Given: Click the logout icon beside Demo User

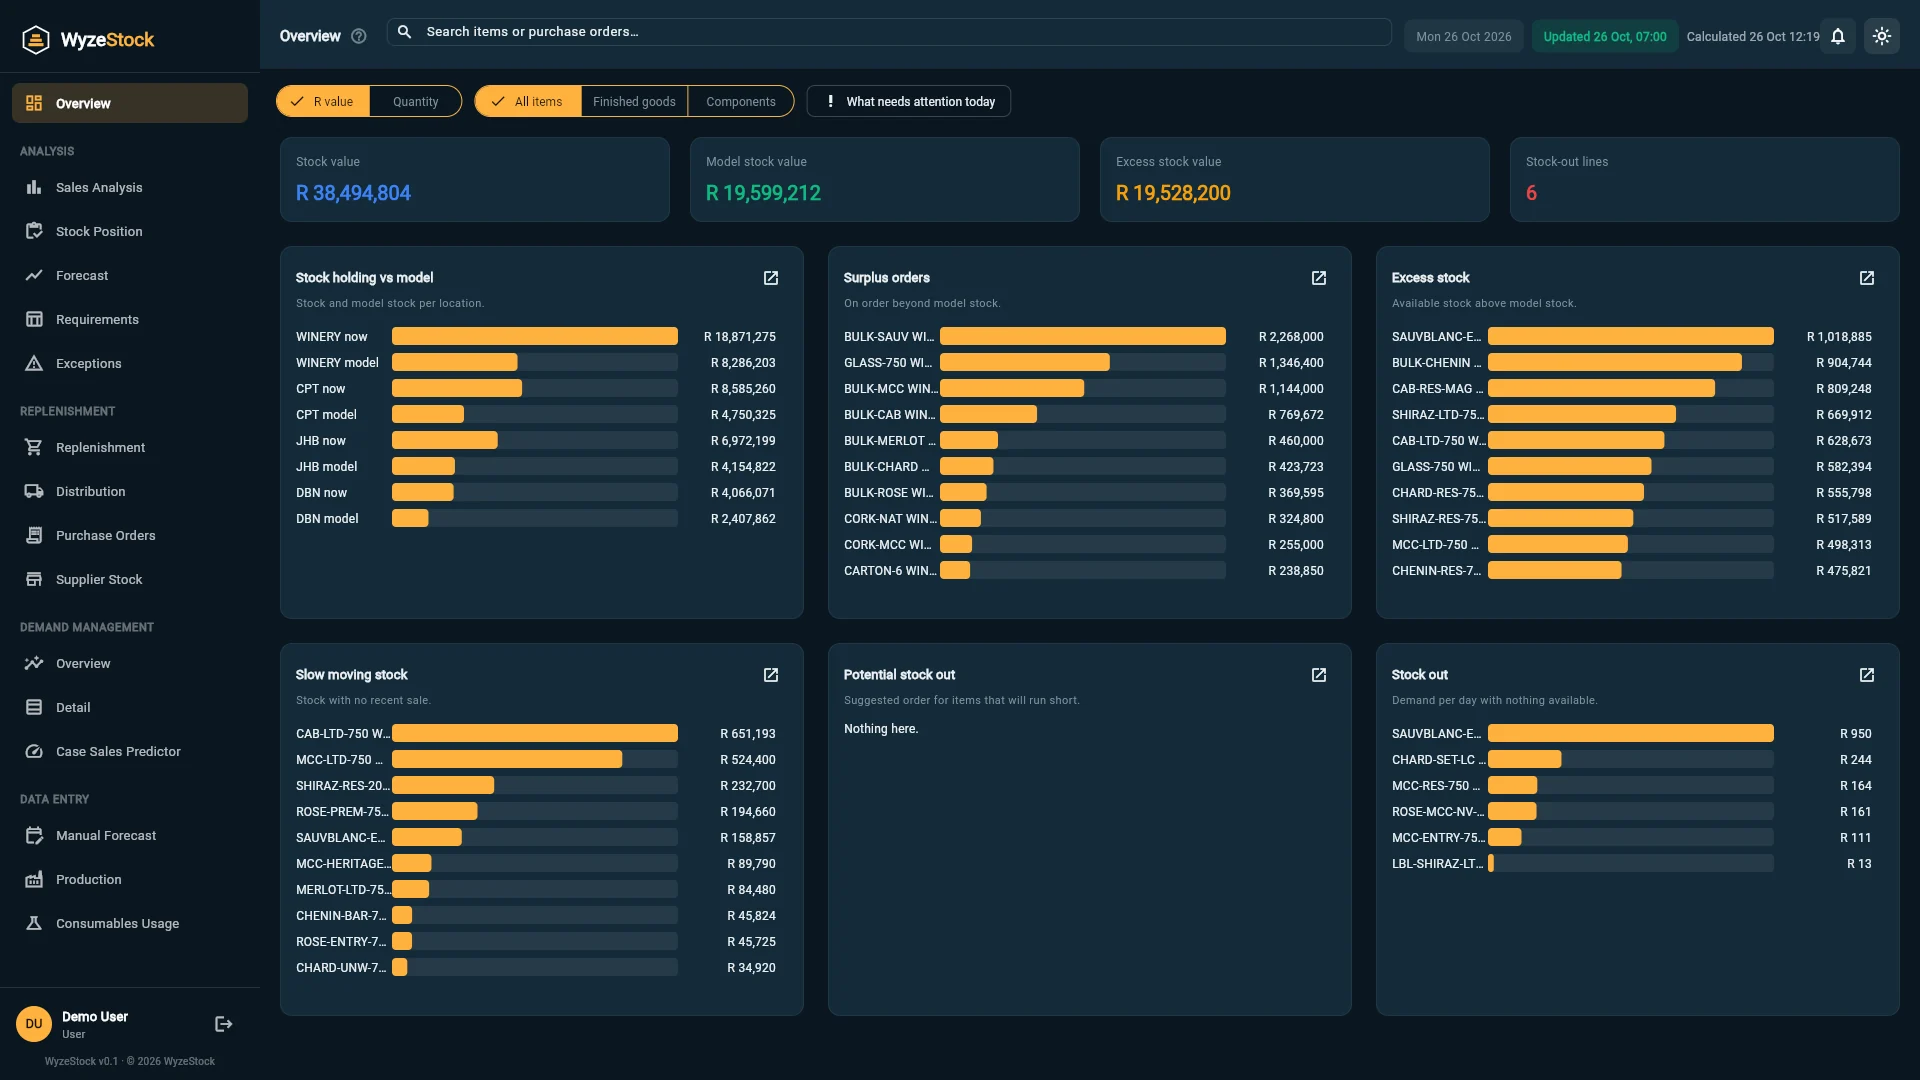Looking at the screenshot, I should [224, 1024].
